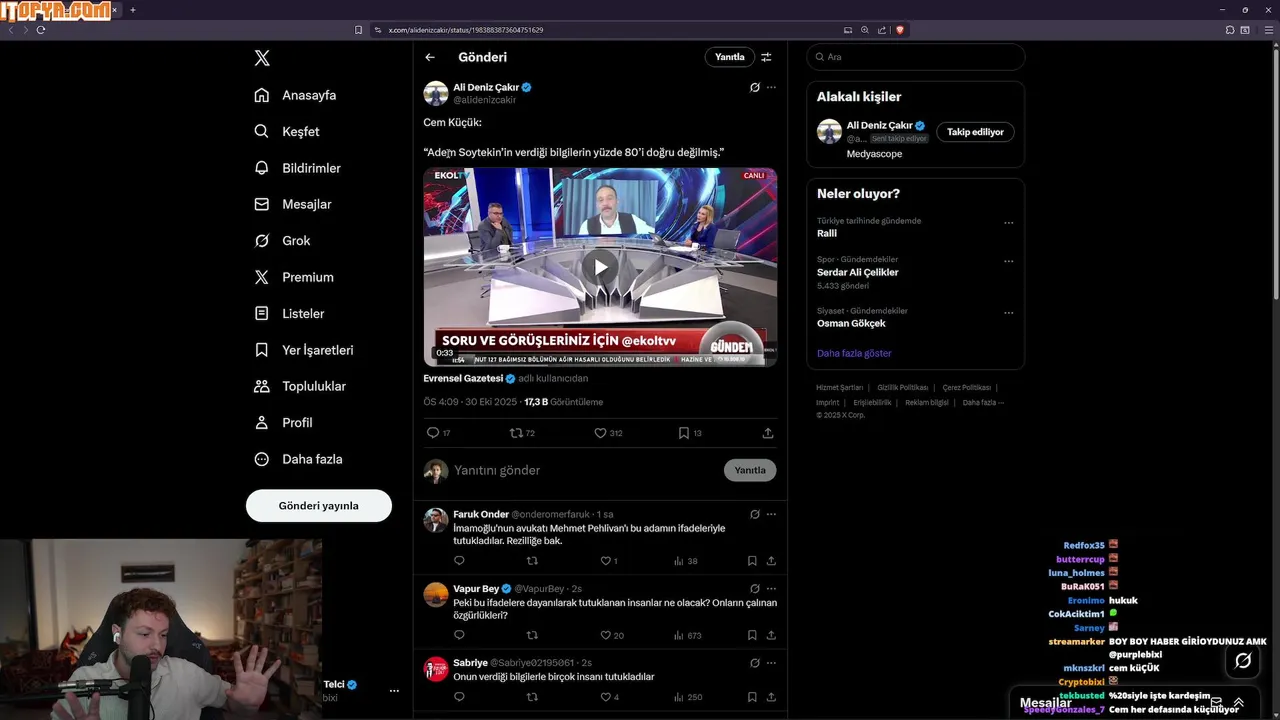View stats of Sabriye's reply showing 250
This screenshot has height=720, width=1280.
[688, 697]
